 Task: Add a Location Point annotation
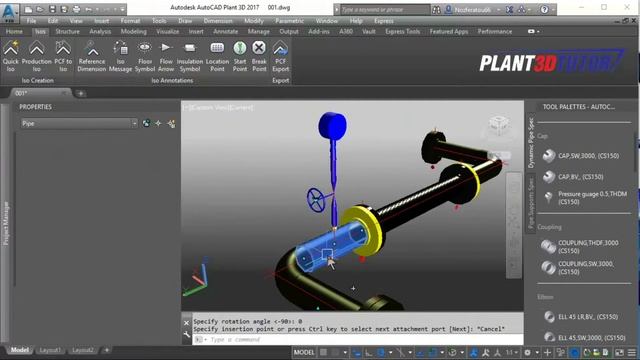217,56
